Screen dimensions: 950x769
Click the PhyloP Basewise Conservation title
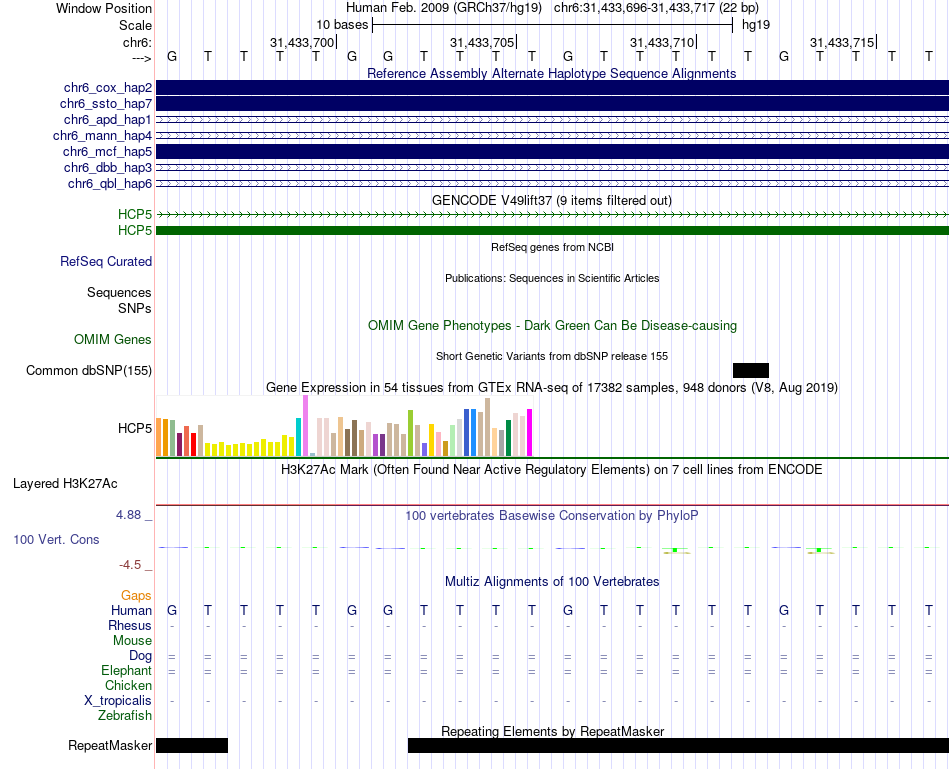[x=552, y=516]
